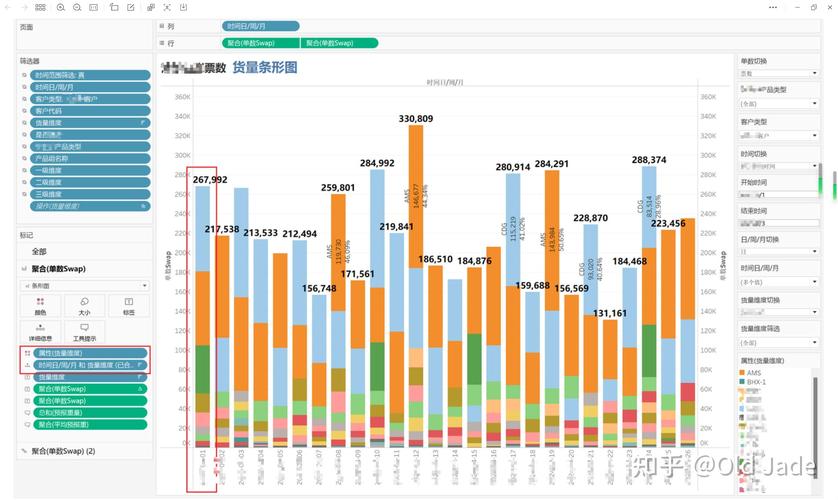Screen dimensions: 838x500
Task: Click the color dots icon beside 属性(货量维度) pill
Action: pyautogui.click(x=27, y=353)
